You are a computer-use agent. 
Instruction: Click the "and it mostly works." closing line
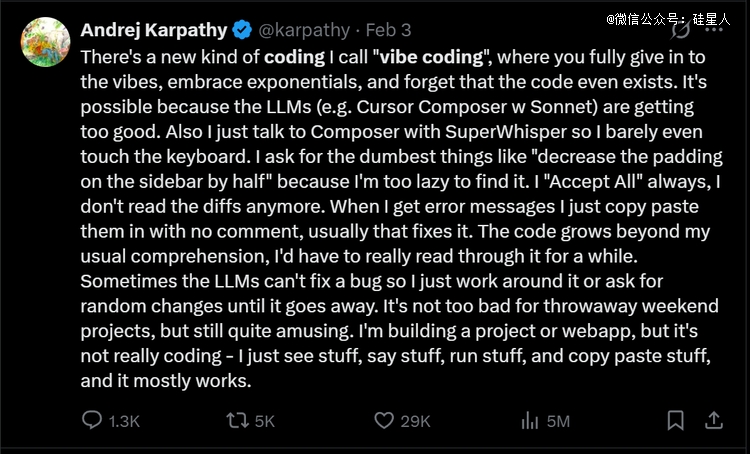point(165,381)
